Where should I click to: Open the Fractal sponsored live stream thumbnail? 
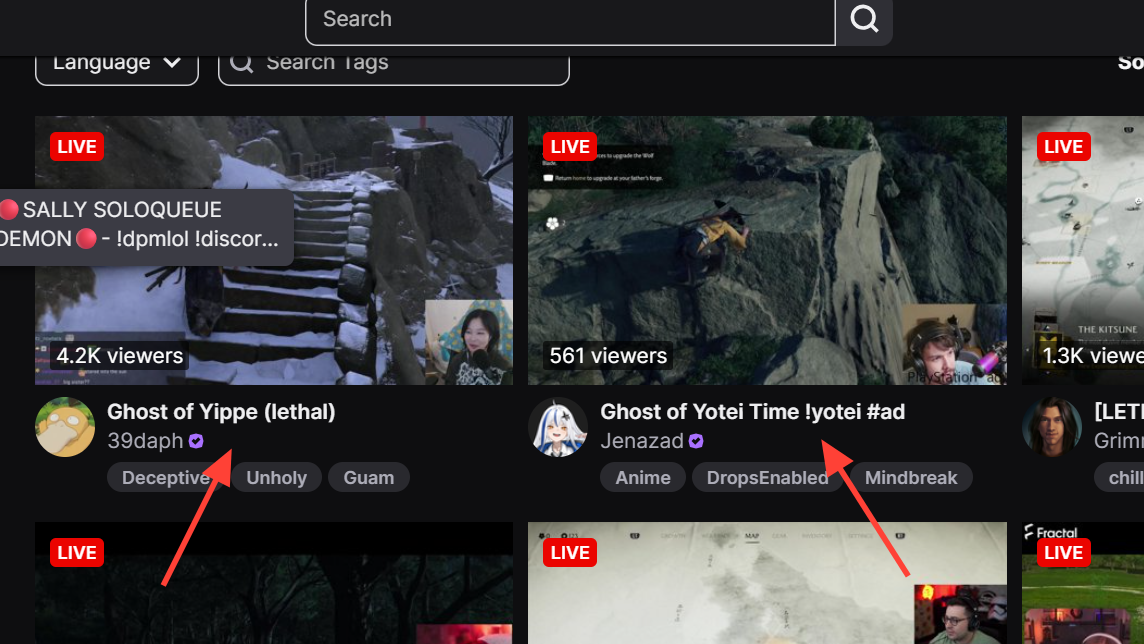point(1083,583)
